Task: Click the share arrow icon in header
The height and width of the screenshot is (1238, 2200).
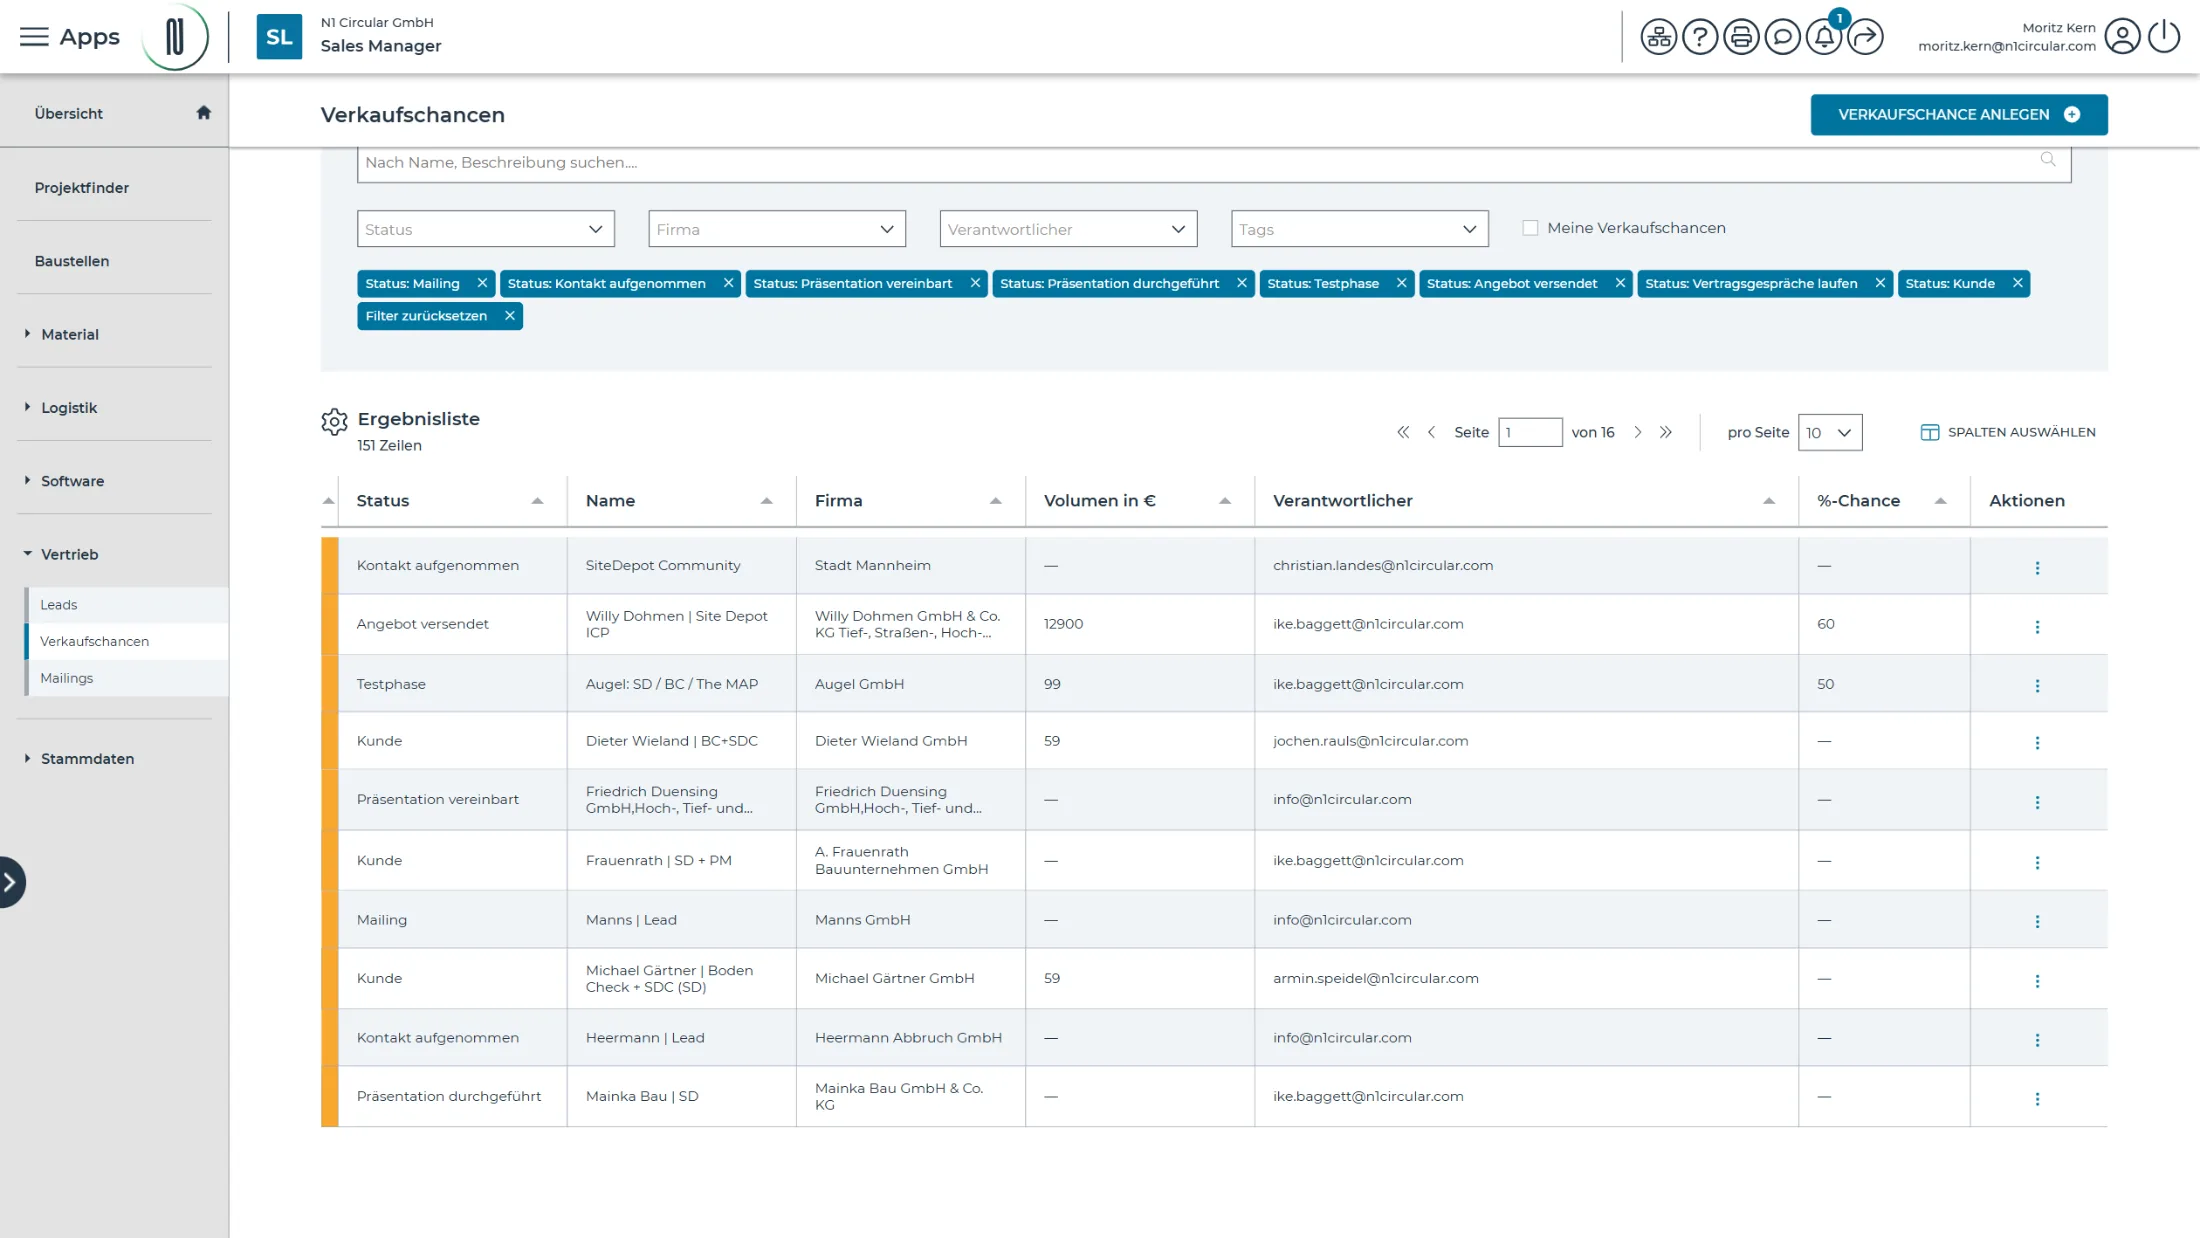Action: (1865, 37)
